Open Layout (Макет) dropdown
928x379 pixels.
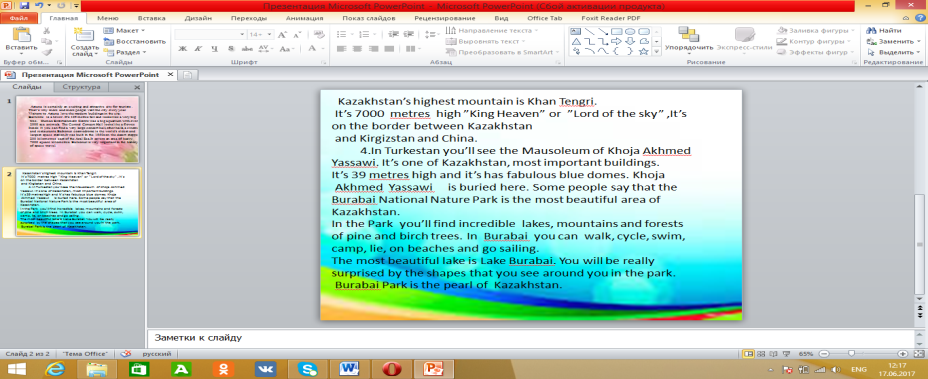[x=125, y=30]
